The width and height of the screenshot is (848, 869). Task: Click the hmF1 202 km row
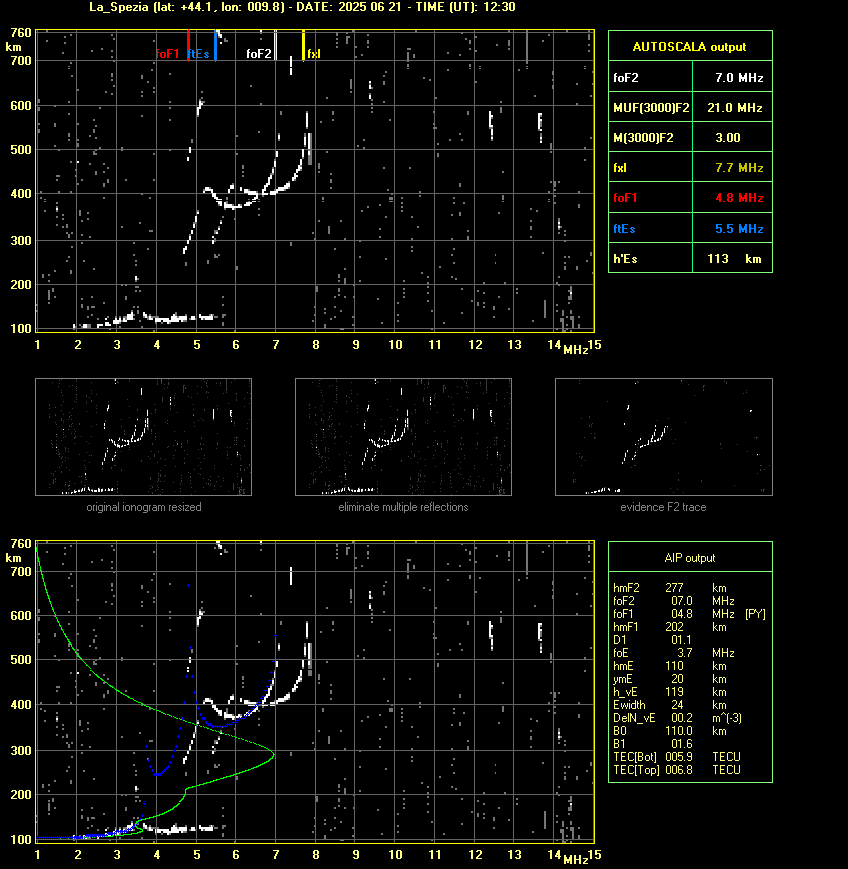[670, 627]
